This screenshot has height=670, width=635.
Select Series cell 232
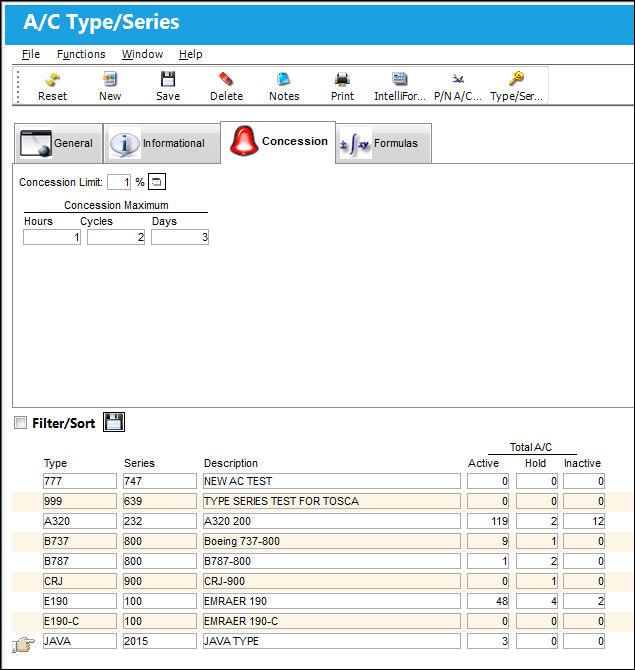(160, 521)
